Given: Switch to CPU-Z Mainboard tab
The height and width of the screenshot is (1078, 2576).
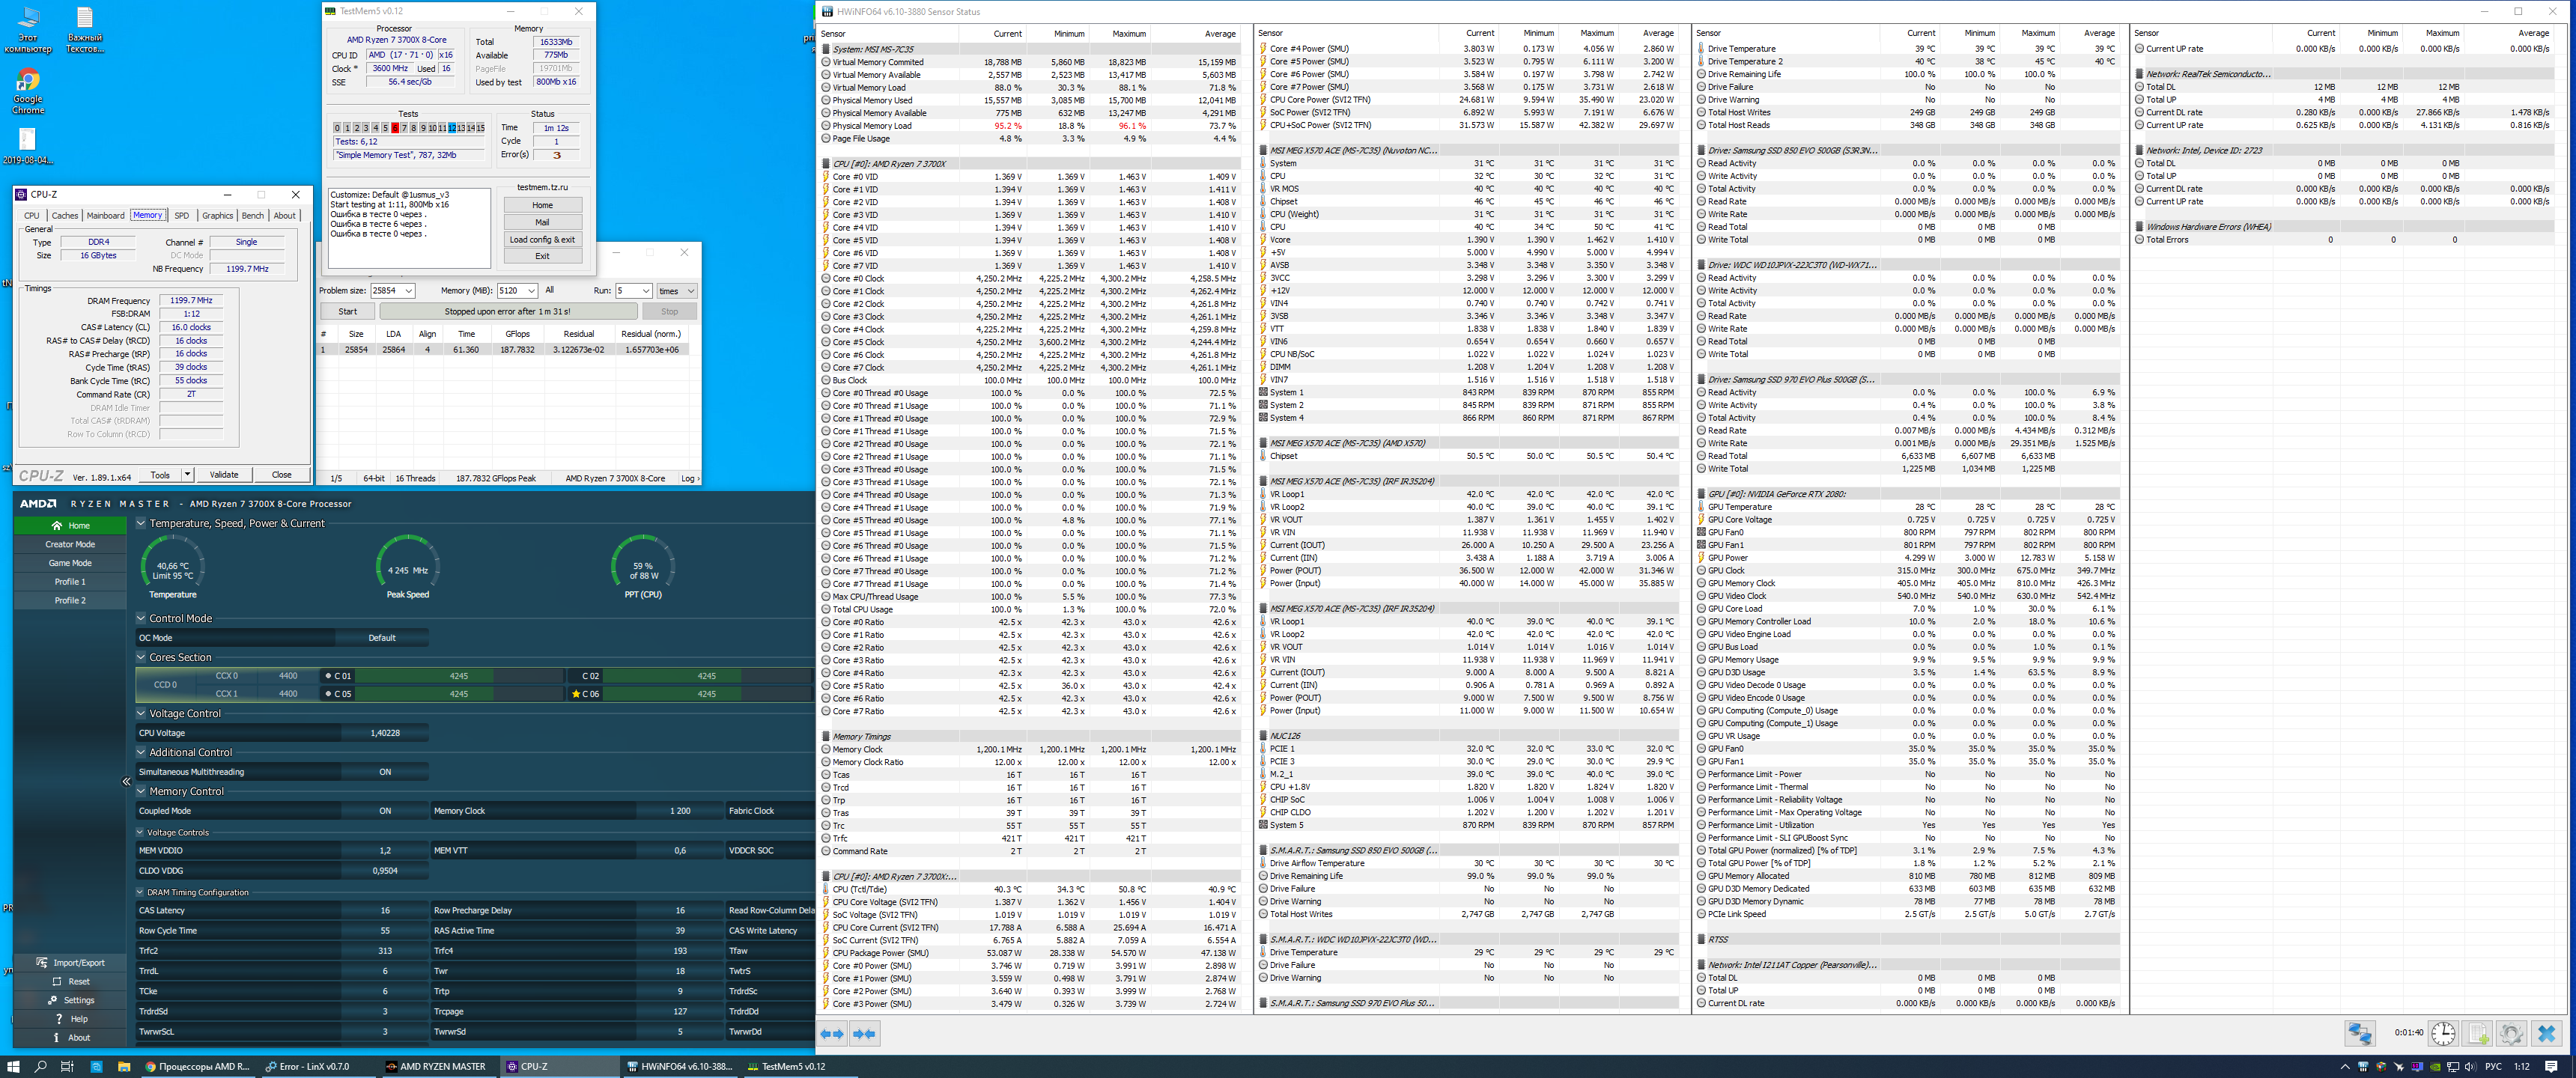Looking at the screenshot, I should 105,215.
